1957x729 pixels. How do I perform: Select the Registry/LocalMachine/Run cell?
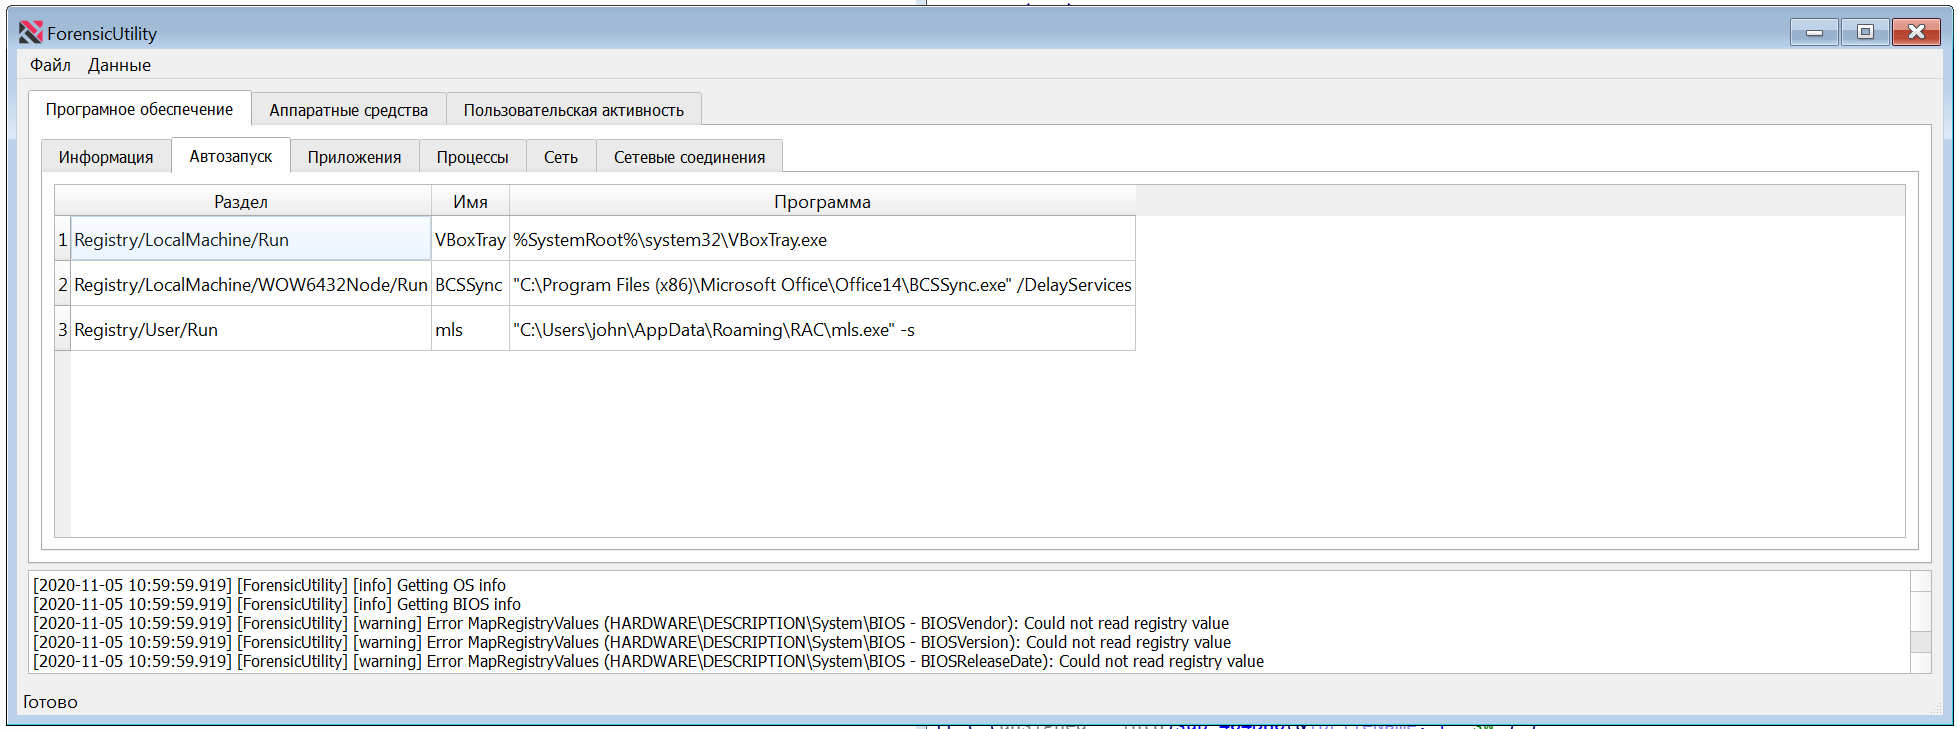click(x=250, y=240)
